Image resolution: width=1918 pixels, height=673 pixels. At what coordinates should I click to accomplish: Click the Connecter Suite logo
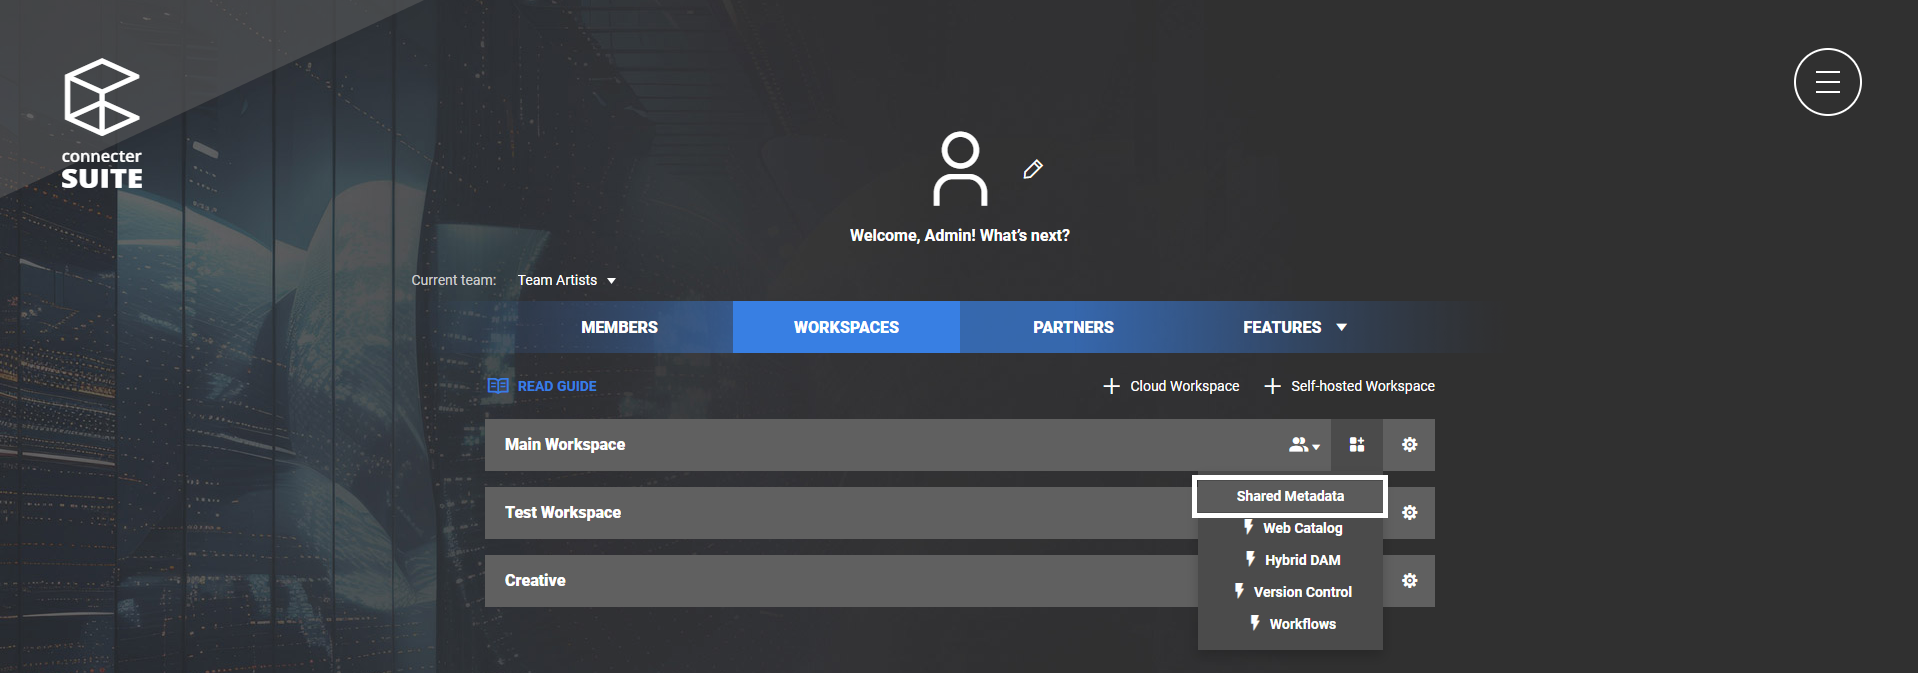point(102,124)
